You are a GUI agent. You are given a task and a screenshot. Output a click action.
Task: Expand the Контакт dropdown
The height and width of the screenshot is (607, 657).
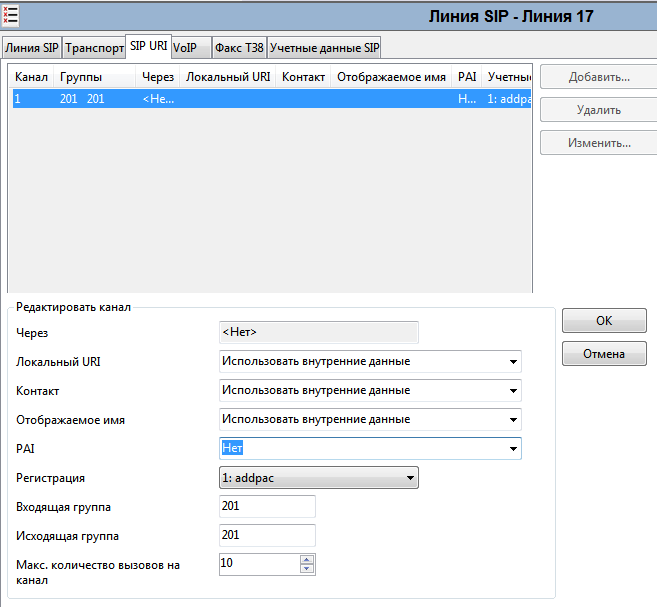[x=513, y=390]
